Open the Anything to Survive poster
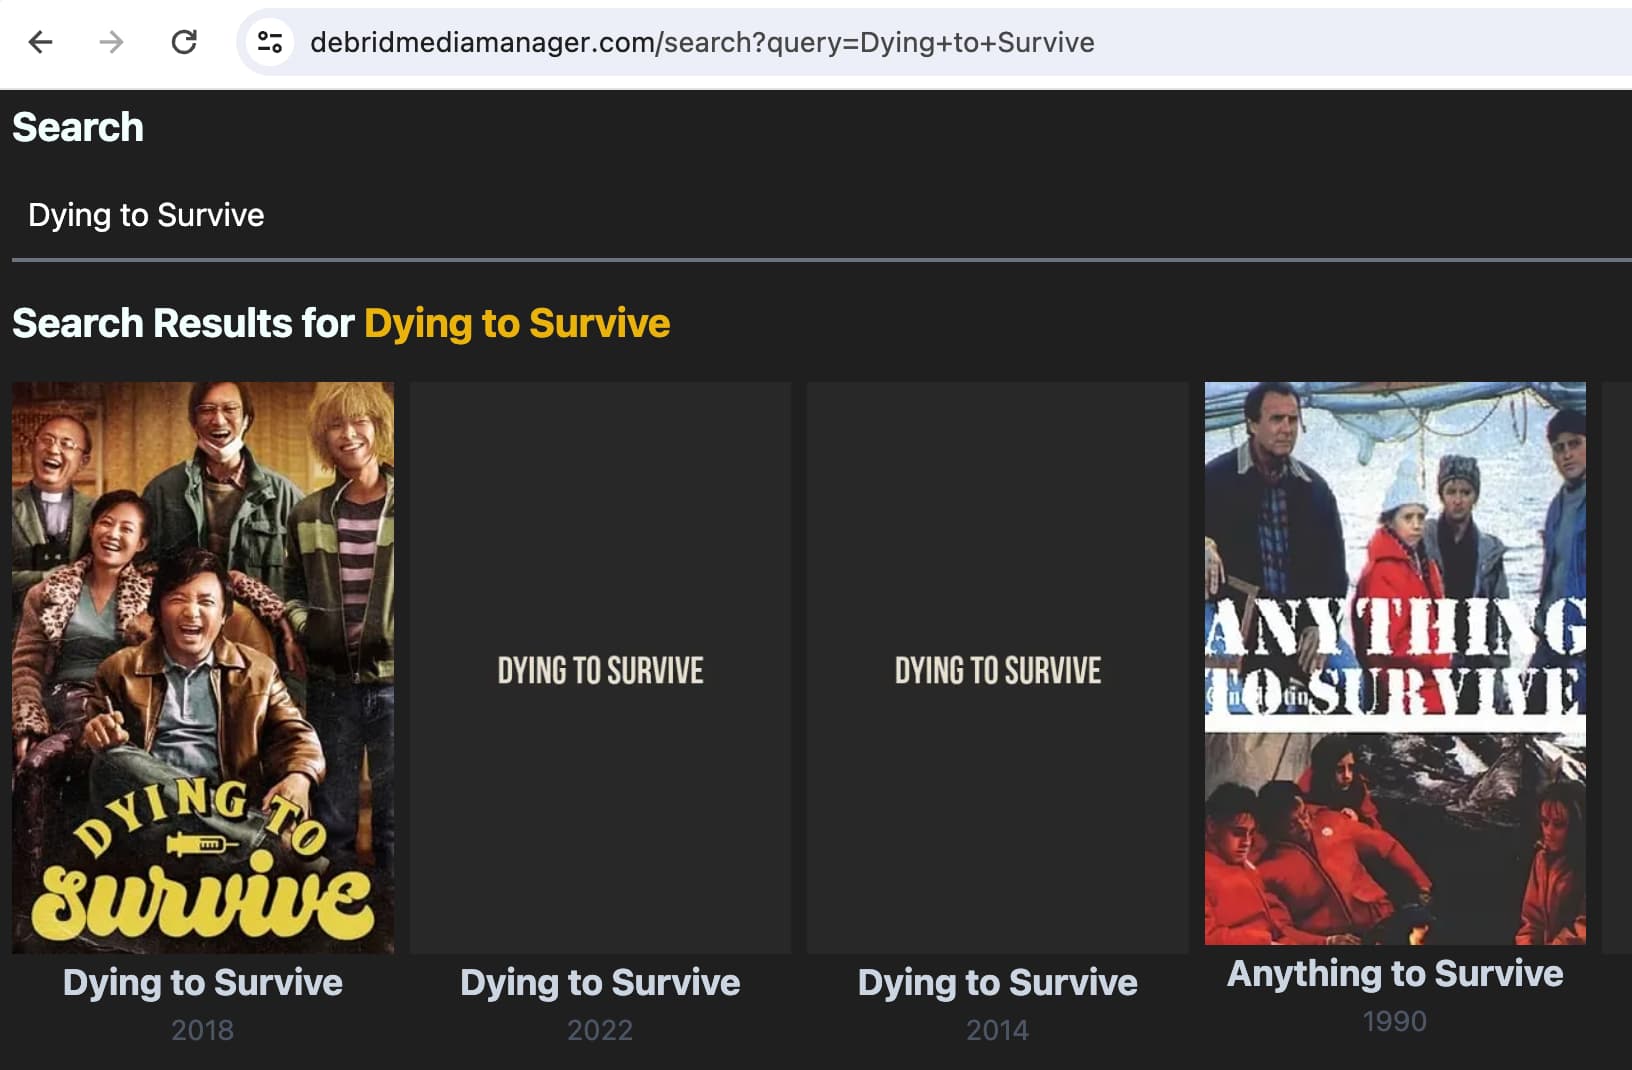The height and width of the screenshot is (1070, 1632). tap(1395, 663)
